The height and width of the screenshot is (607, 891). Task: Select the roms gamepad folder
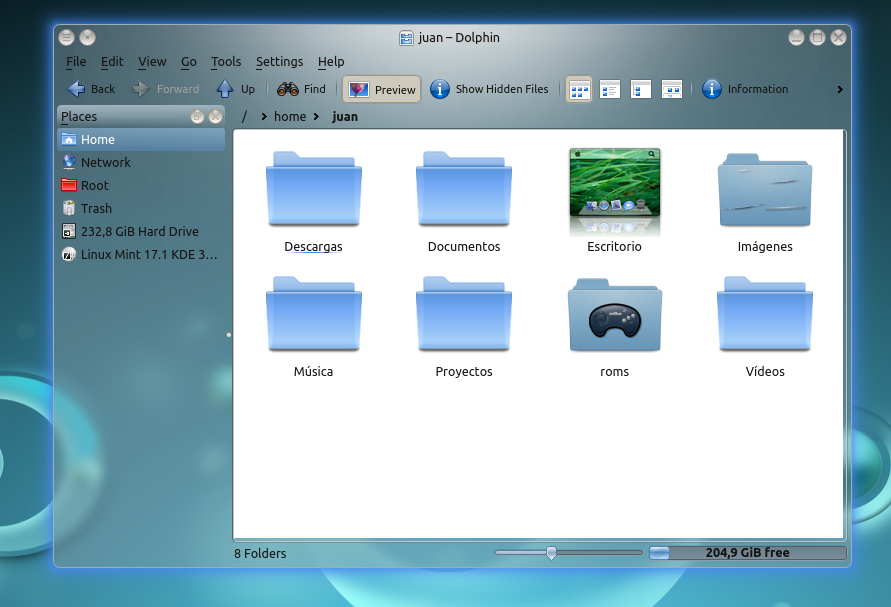[x=615, y=327]
